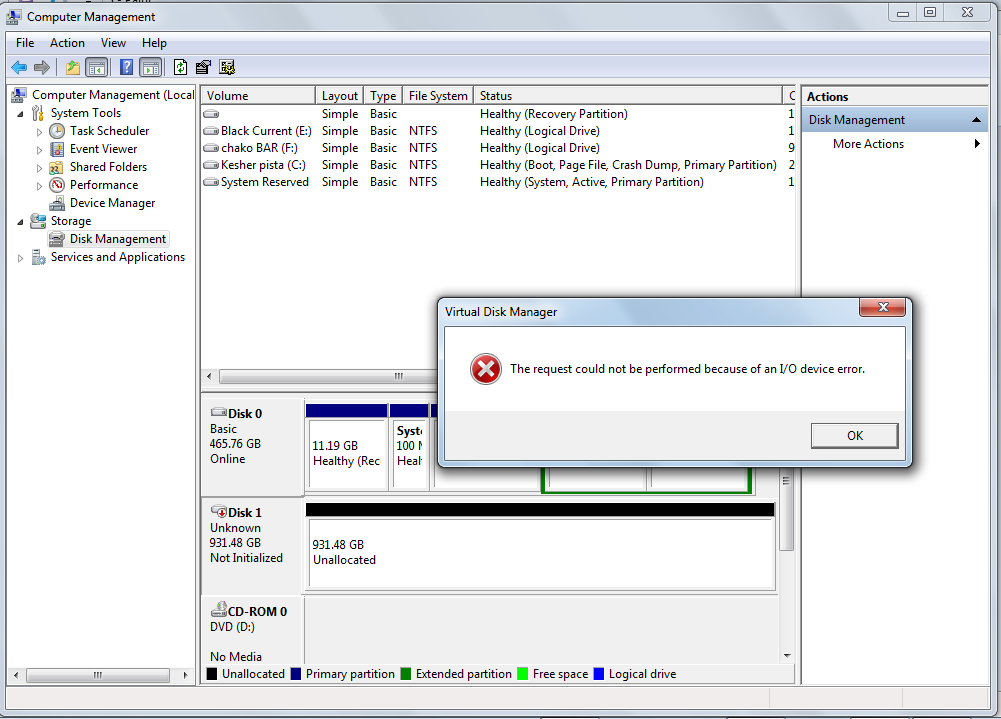The width and height of the screenshot is (1001, 719).
Task: Click the Free space legend swatch
Action: point(522,674)
